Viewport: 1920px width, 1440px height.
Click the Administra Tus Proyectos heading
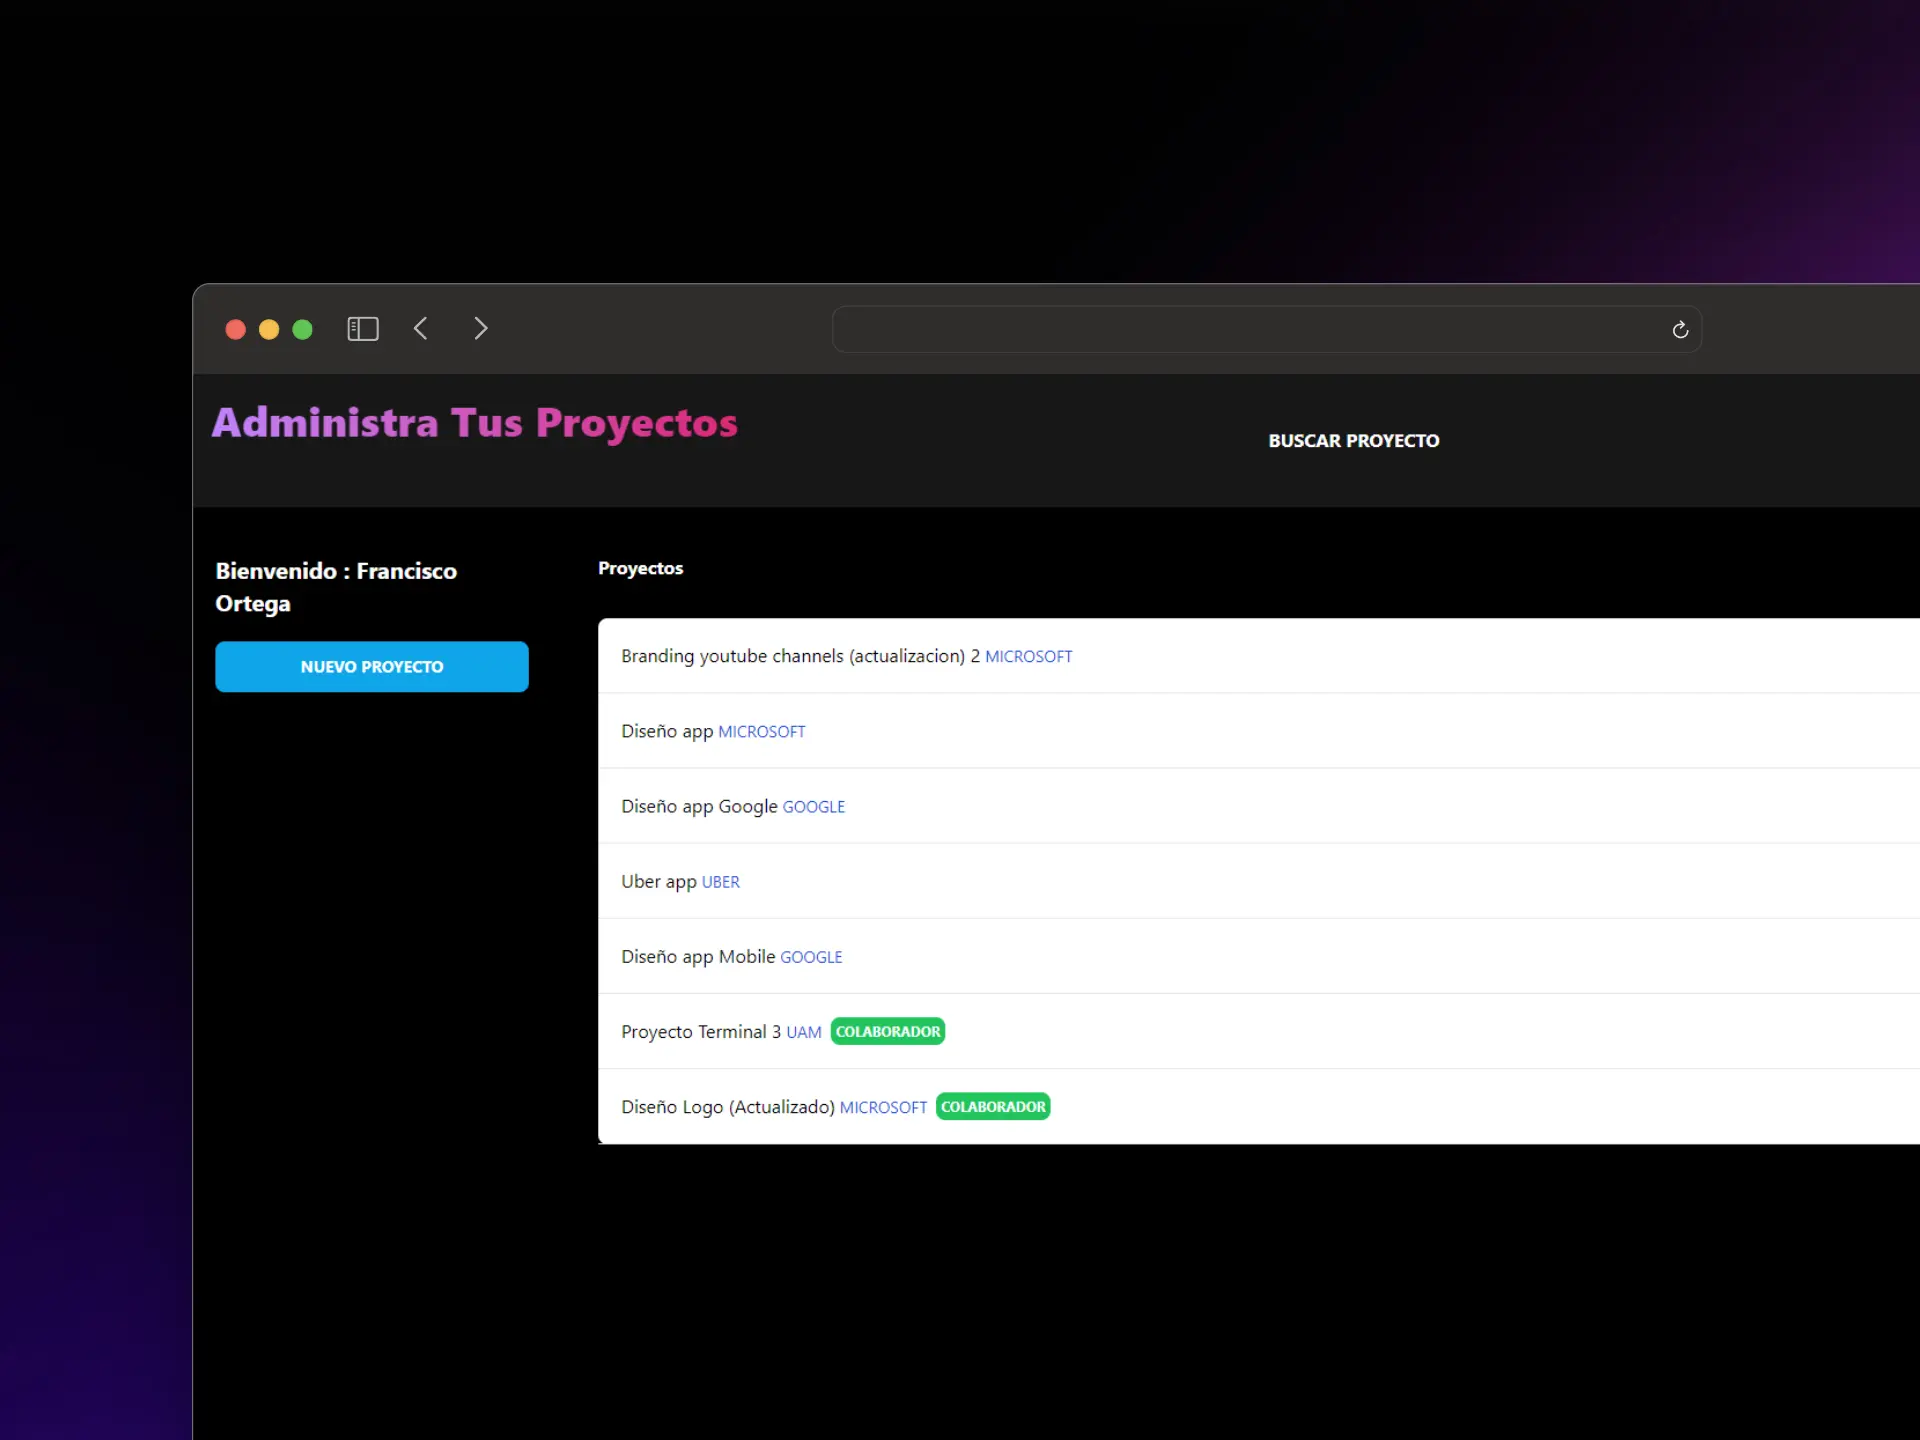coord(474,423)
